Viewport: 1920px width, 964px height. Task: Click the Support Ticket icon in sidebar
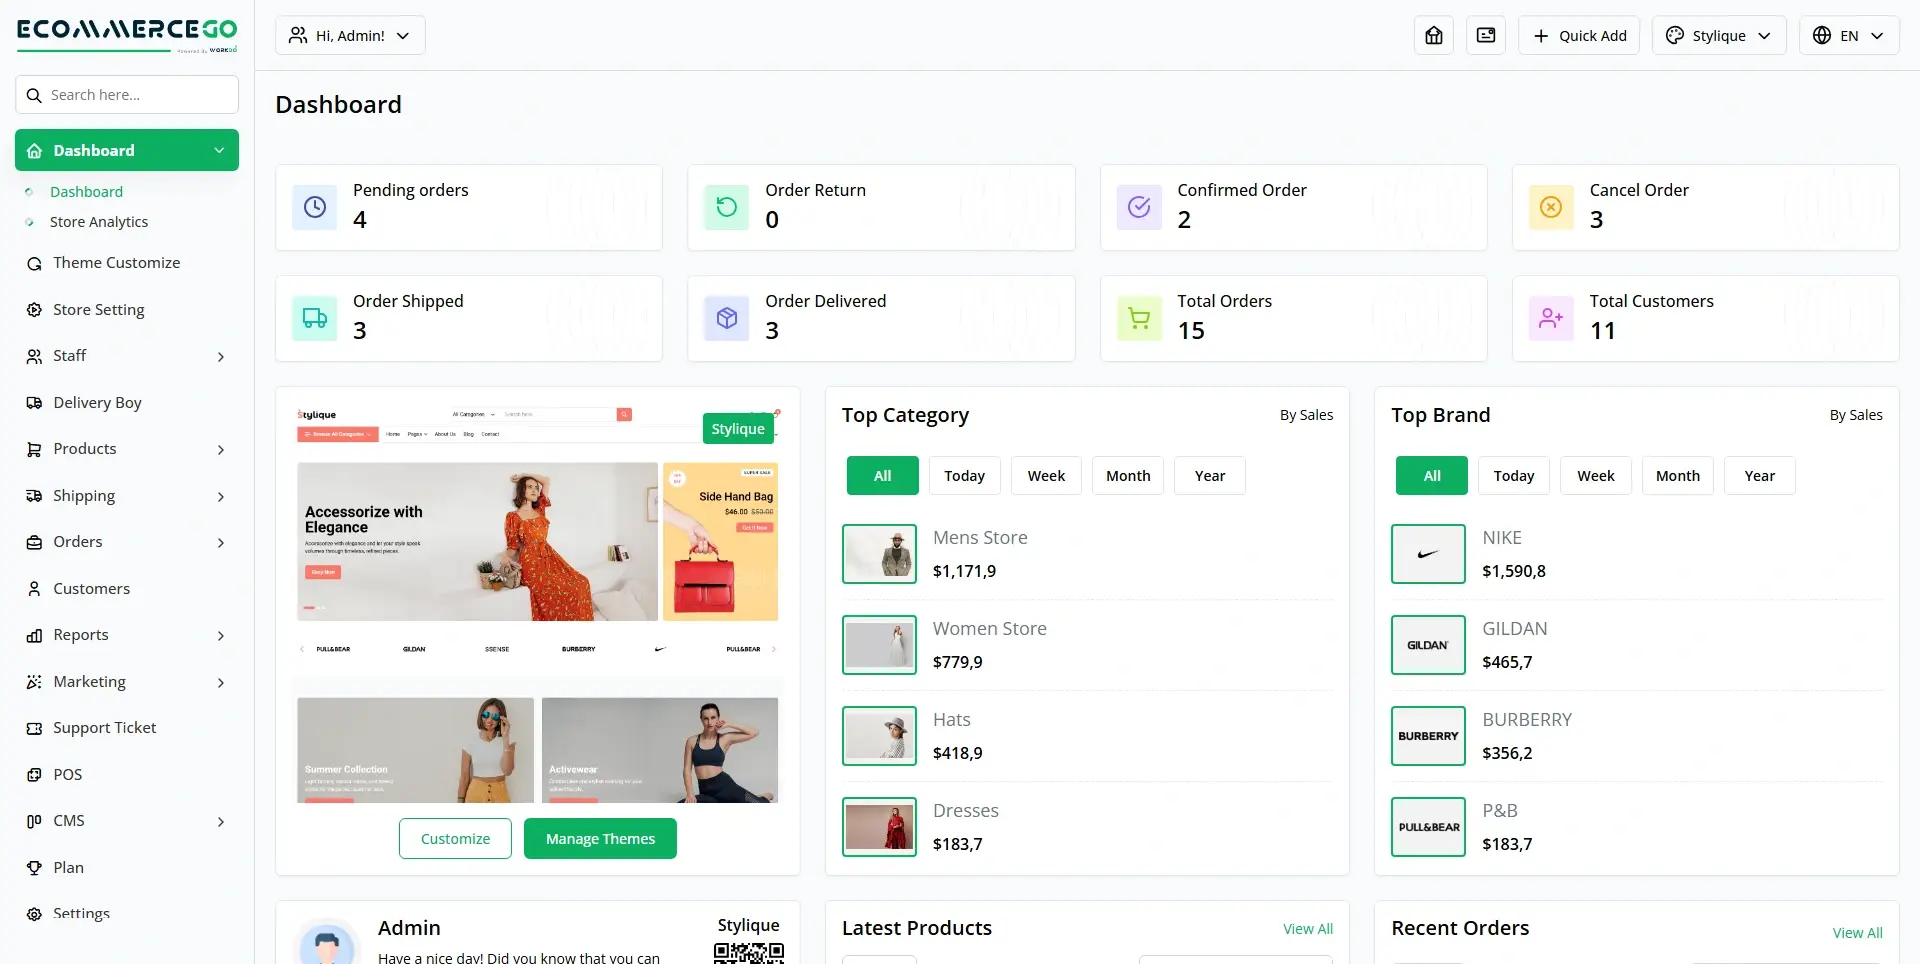34,727
